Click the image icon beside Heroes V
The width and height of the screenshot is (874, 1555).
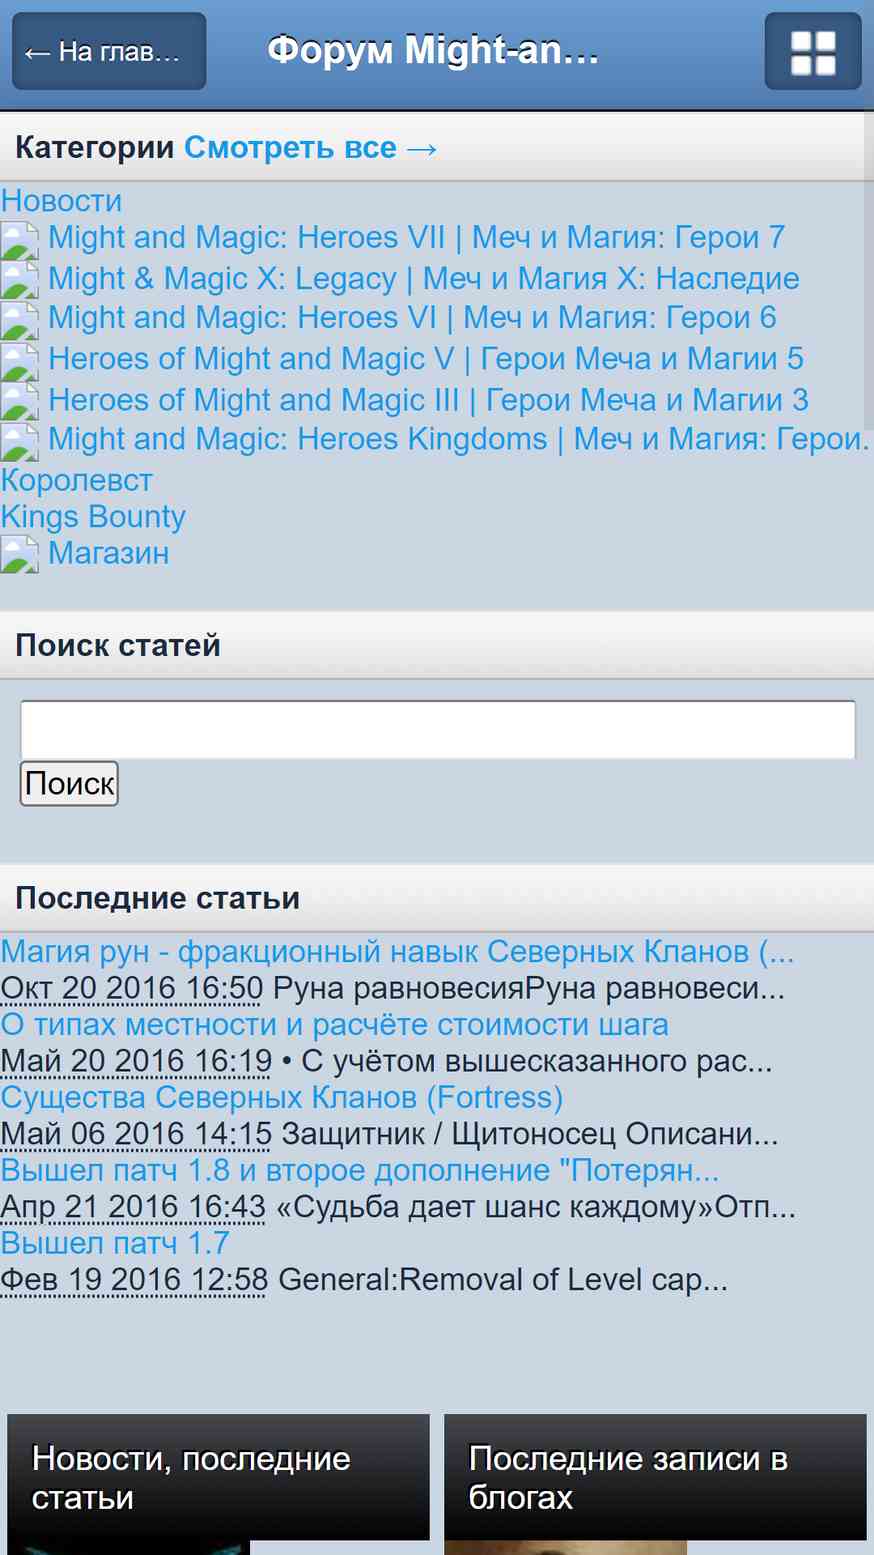point(20,361)
